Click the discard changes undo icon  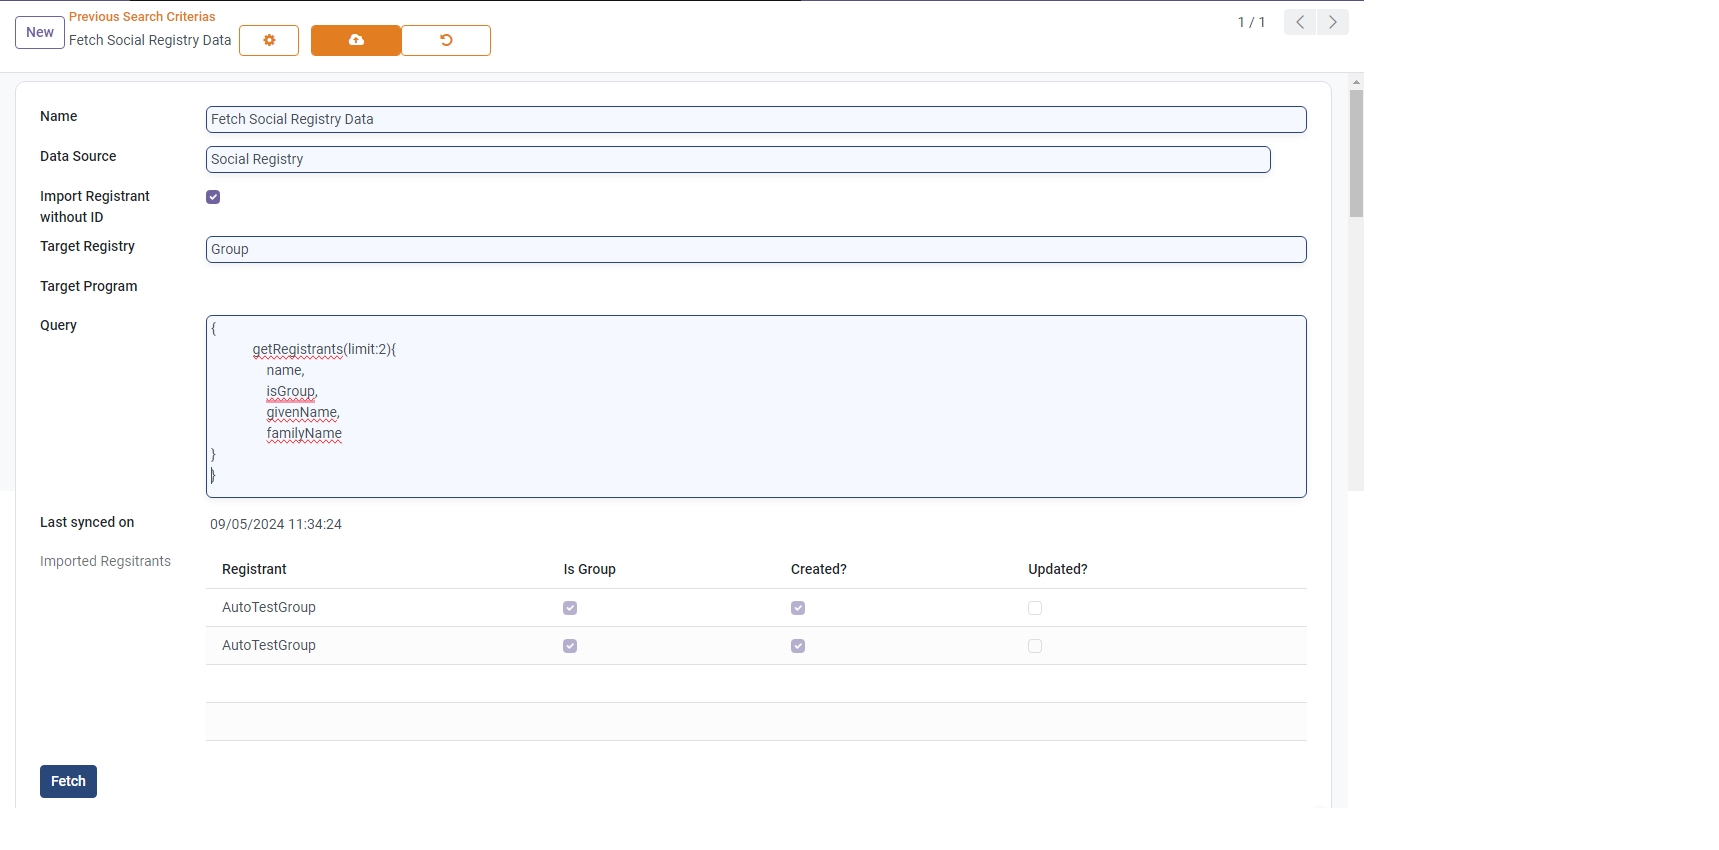coord(446,40)
